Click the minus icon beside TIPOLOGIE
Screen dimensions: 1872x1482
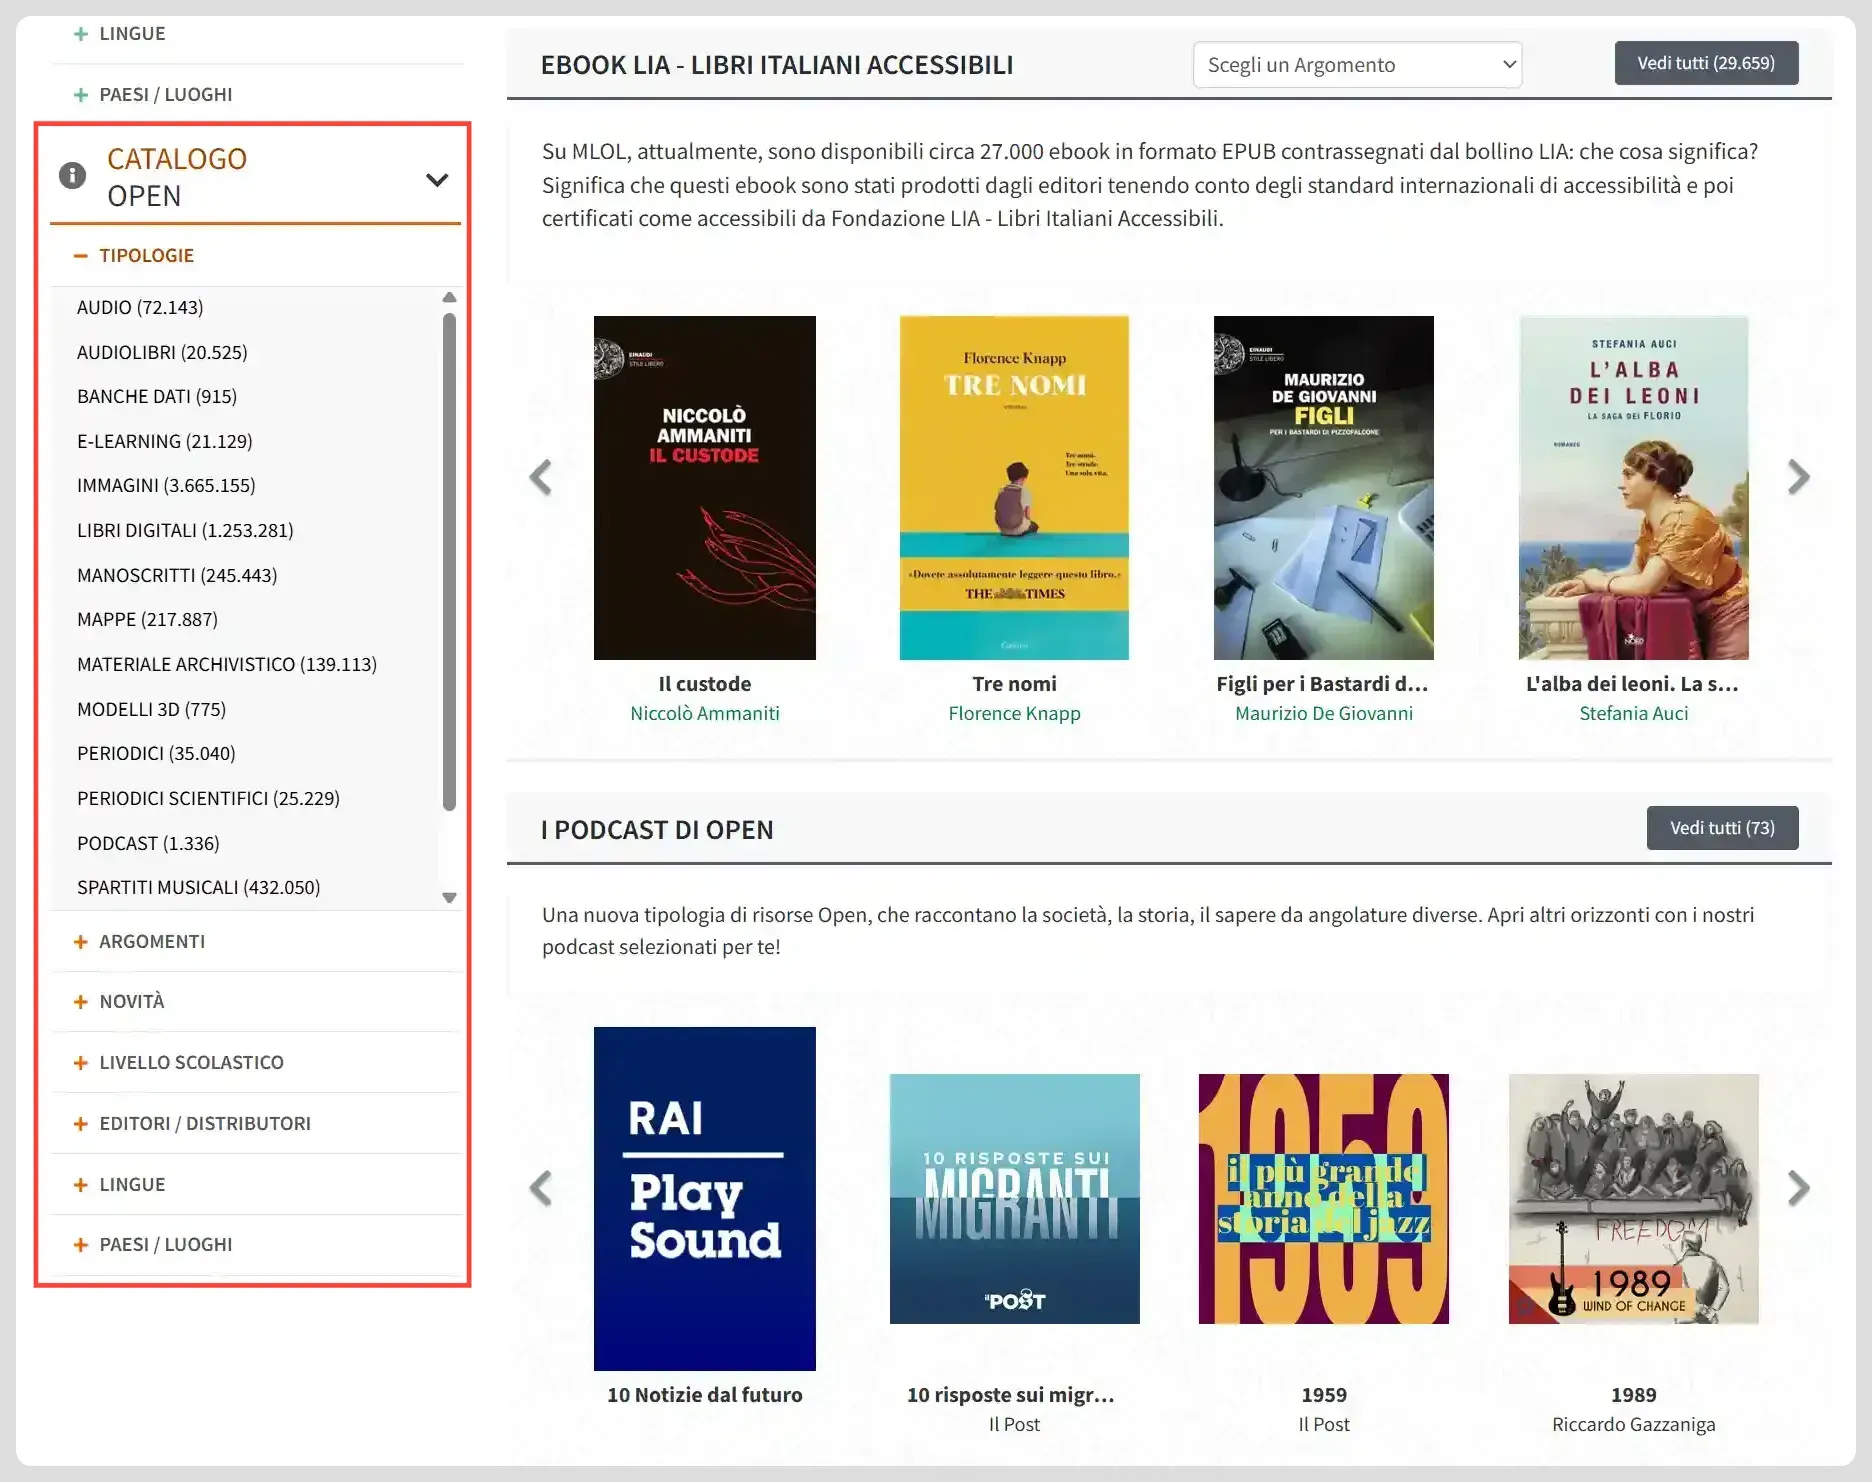[x=81, y=255]
